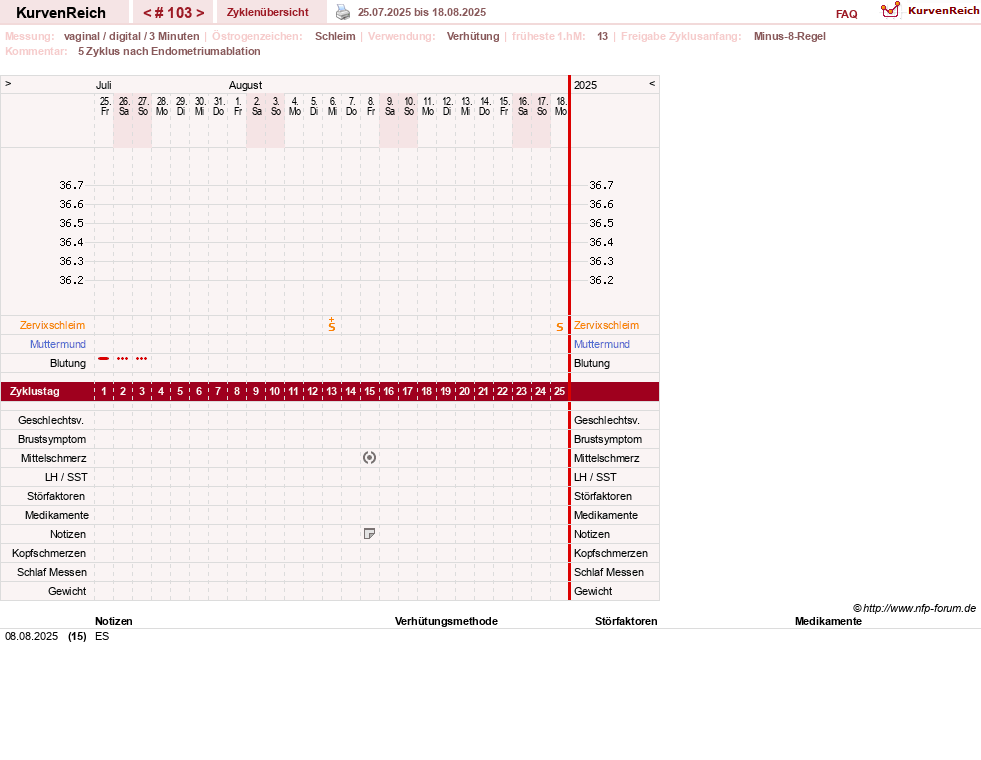This screenshot has width=981, height=760.
Task: Click the dotted bleeding marker on day 3
Action: click(142, 358)
